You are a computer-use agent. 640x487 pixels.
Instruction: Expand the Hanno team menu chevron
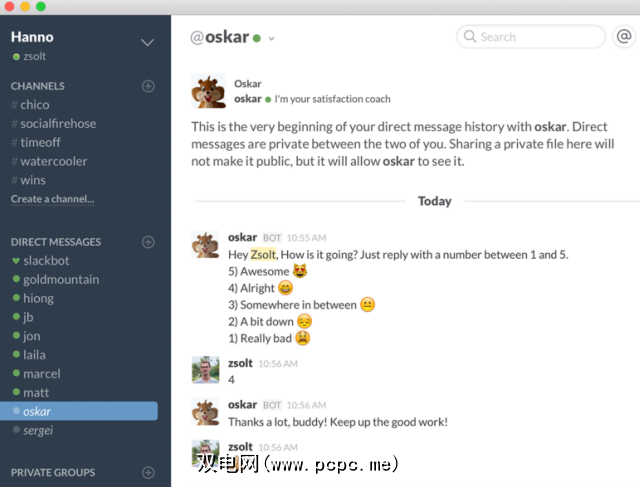[x=148, y=42]
